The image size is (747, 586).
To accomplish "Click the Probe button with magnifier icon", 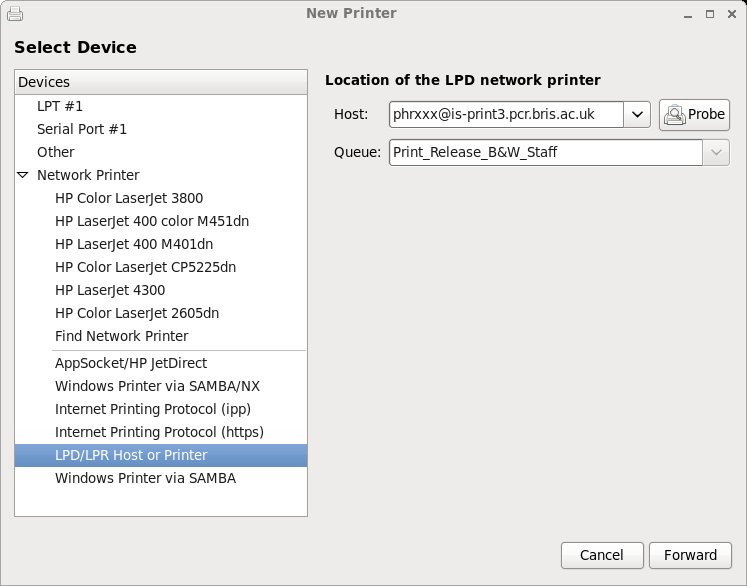I will click(x=694, y=114).
